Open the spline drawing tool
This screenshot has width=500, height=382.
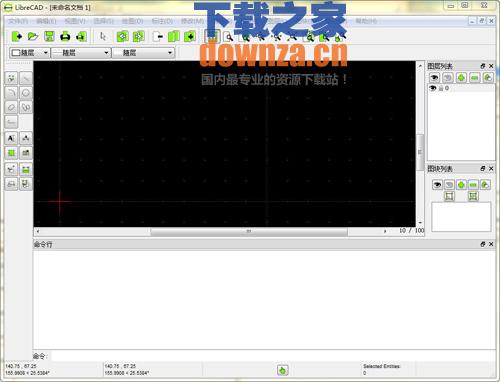click(26, 107)
